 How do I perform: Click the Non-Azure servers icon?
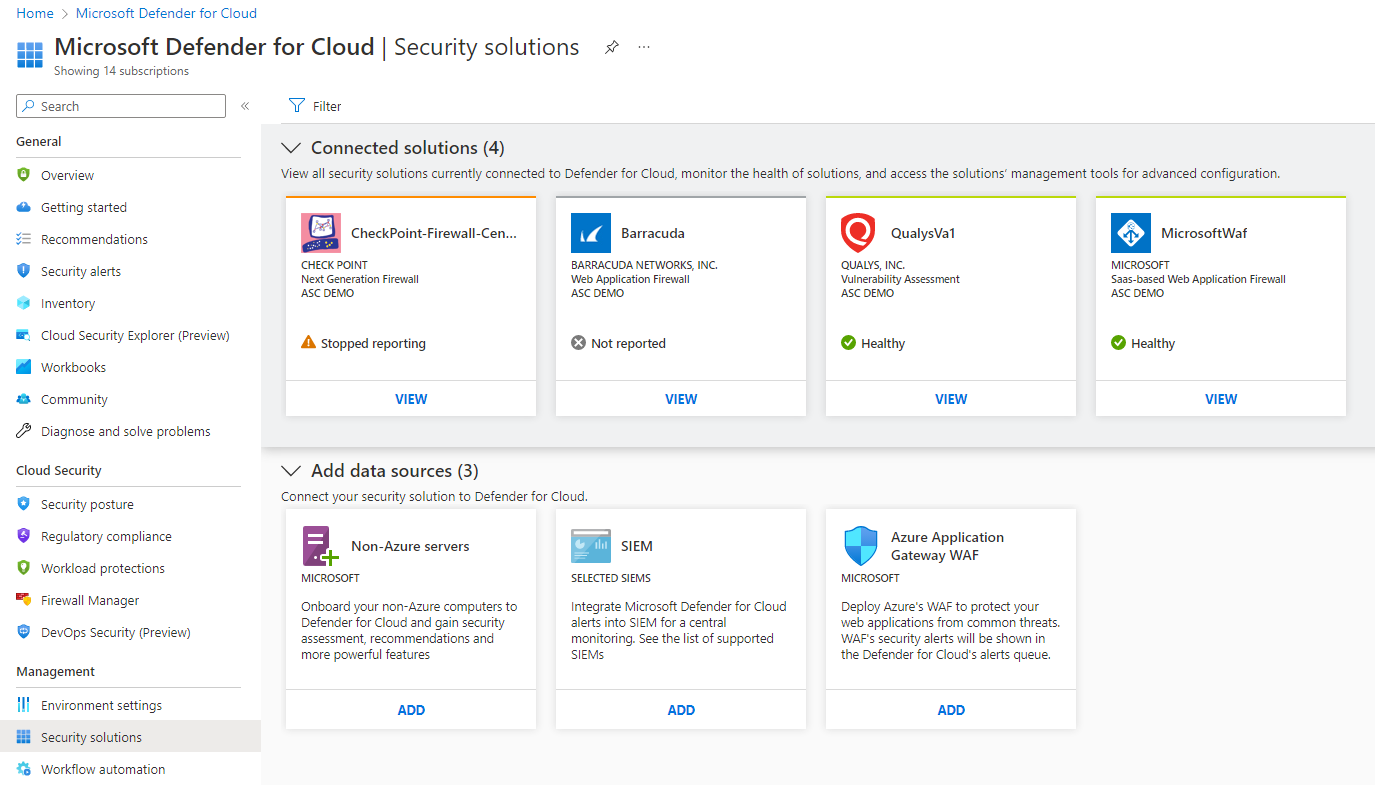tap(321, 546)
